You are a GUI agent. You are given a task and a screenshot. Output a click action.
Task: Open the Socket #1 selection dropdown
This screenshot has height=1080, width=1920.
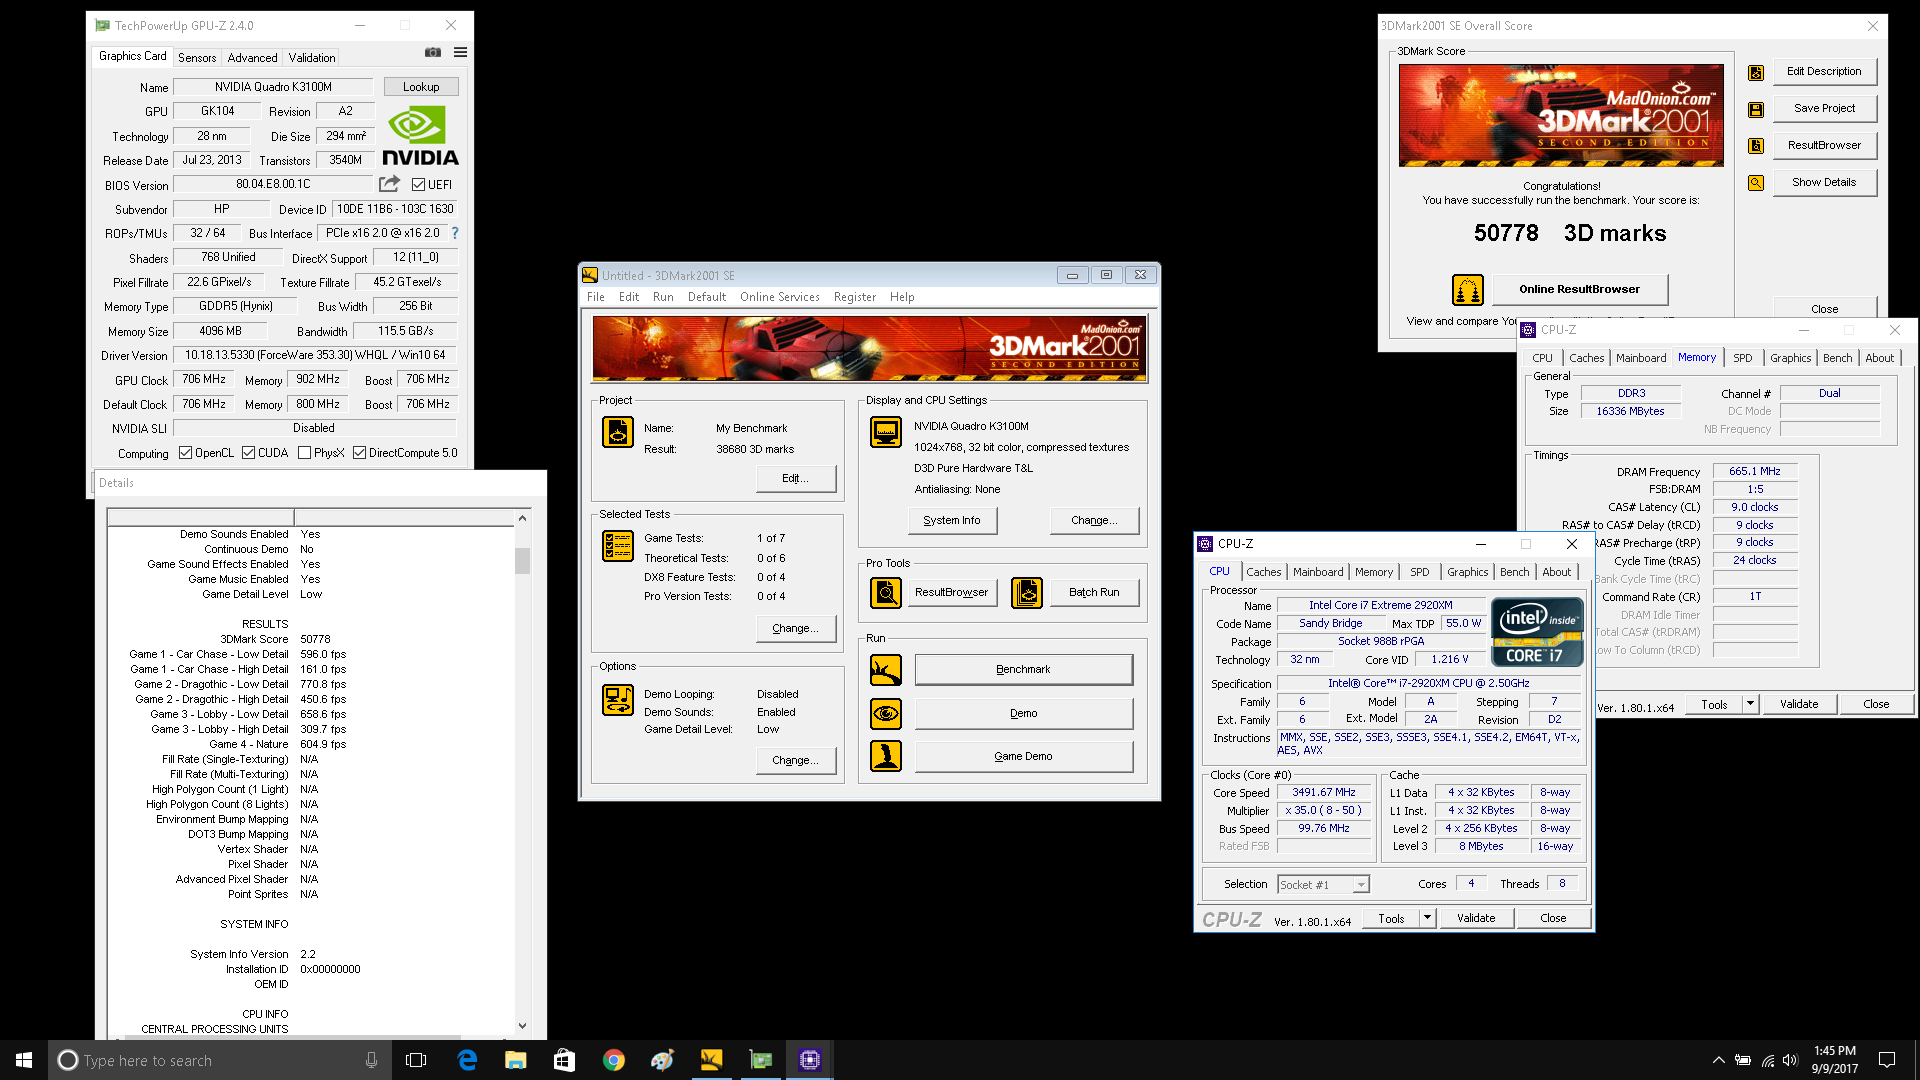tap(1324, 885)
